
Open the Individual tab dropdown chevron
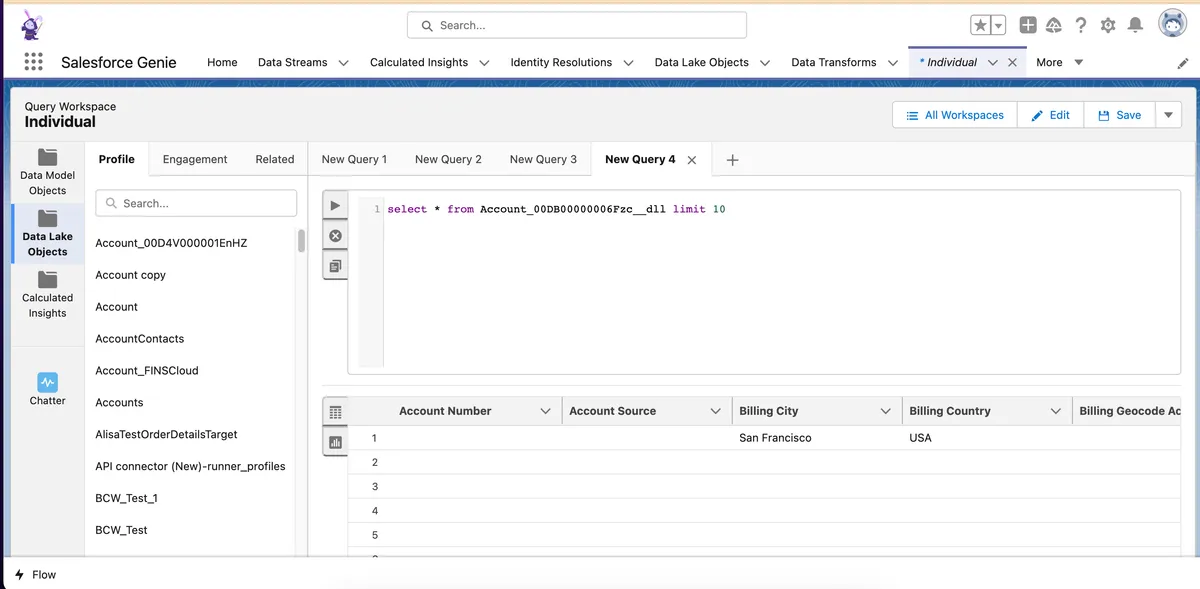(992, 62)
